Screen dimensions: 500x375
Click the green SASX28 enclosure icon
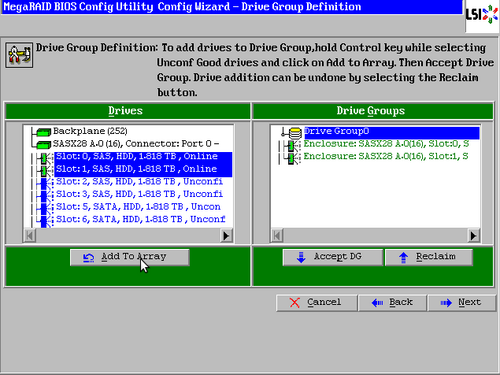tap(43, 144)
